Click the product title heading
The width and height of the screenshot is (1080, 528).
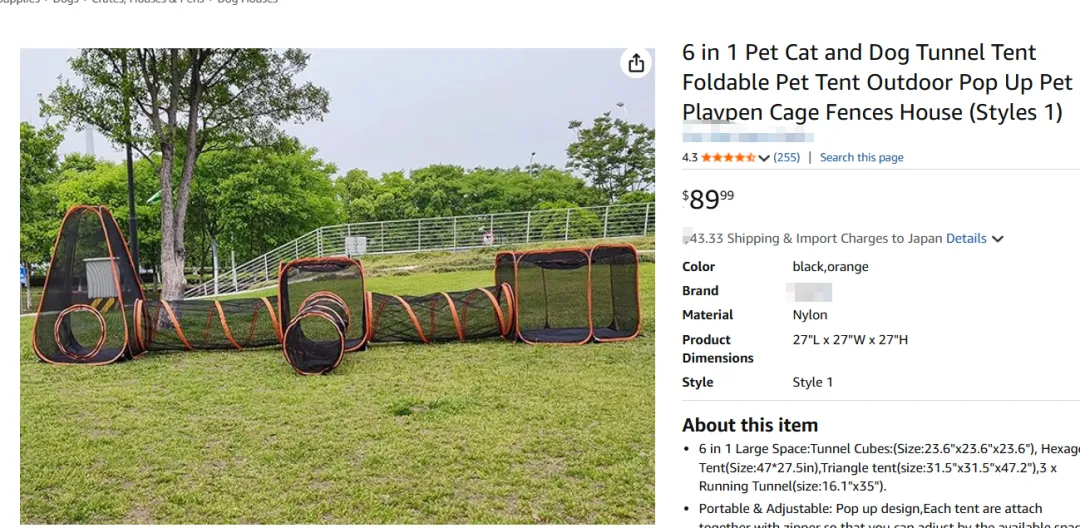click(877, 82)
